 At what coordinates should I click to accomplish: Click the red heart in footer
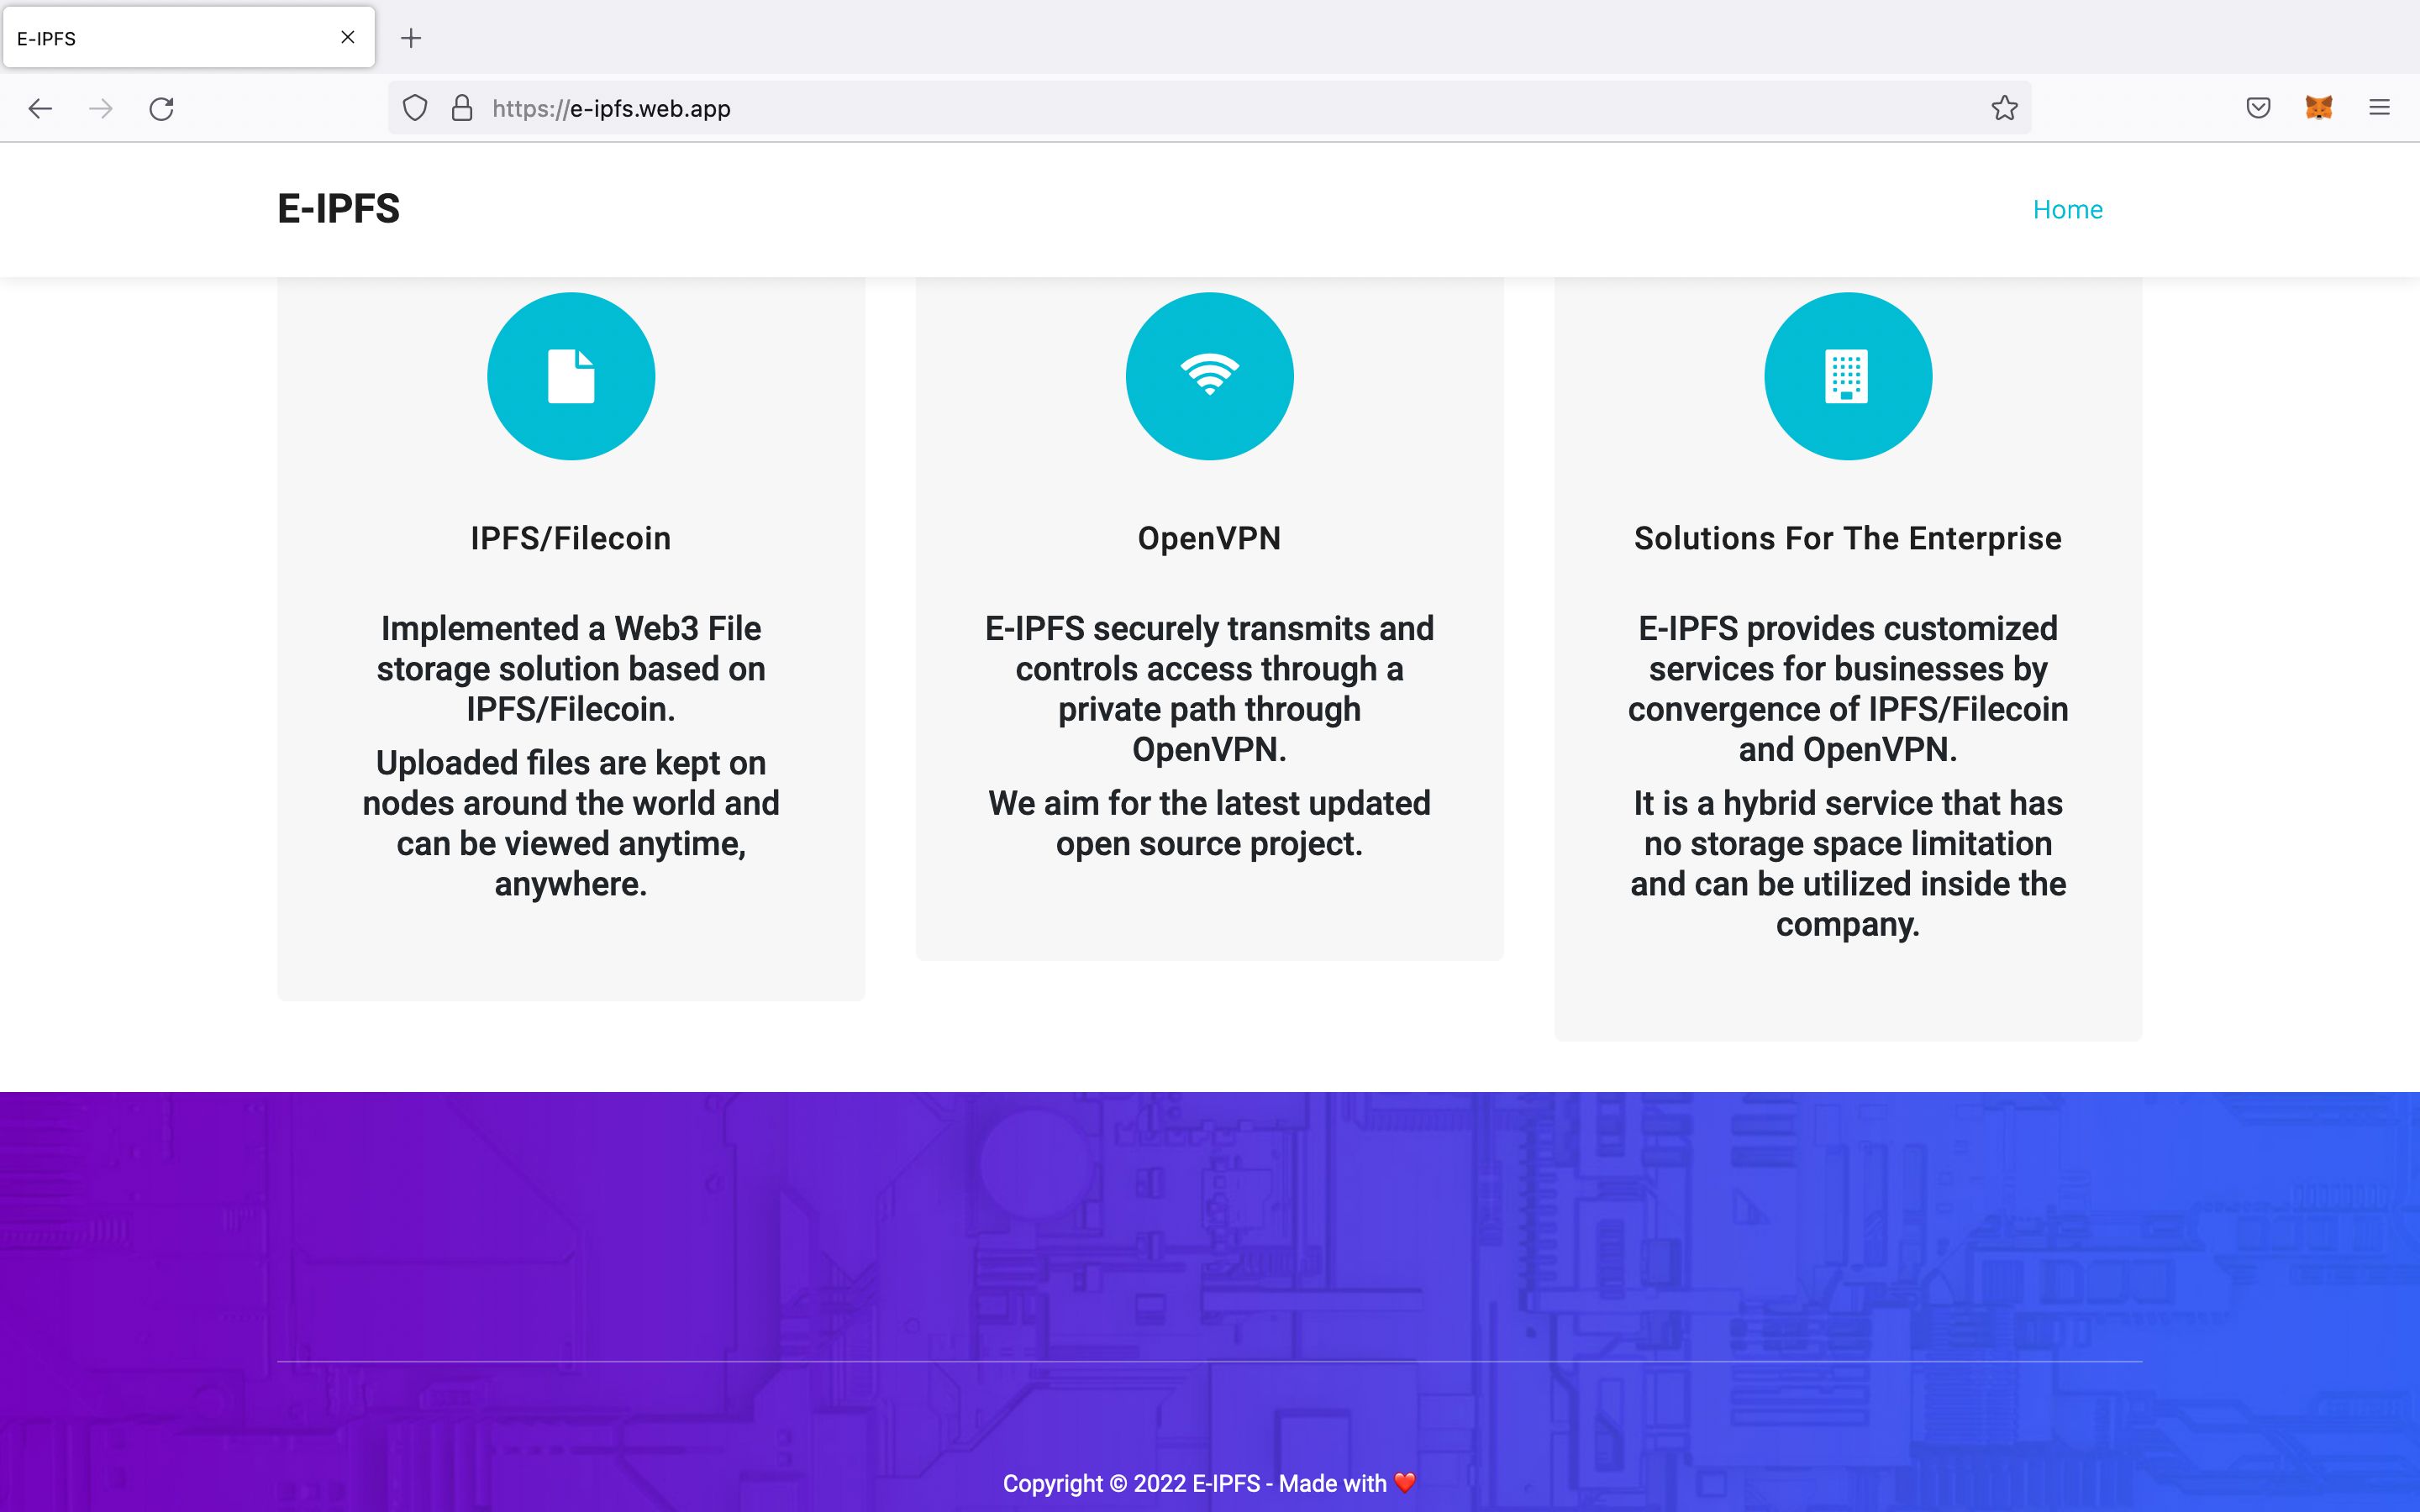pos(1405,1483)
